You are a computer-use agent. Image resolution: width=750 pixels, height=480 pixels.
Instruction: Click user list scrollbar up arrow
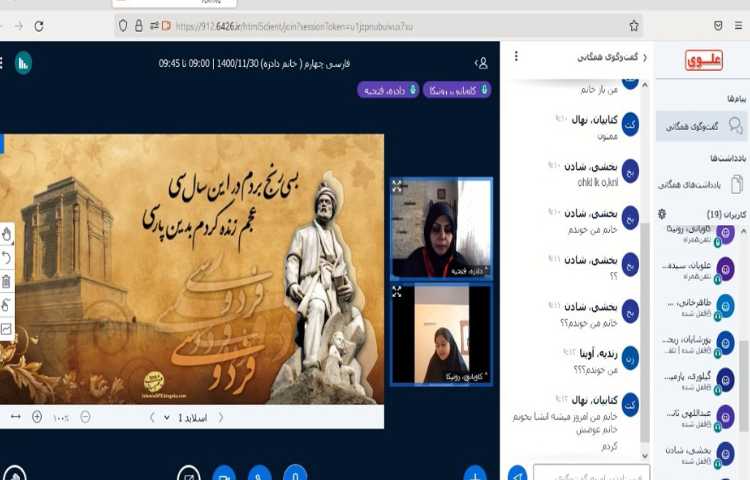(743, 231)
